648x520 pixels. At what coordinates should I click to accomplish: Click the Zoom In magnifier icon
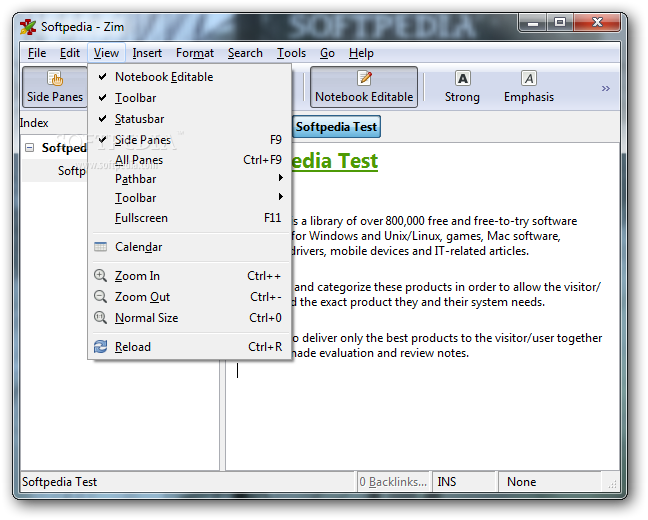coord(100,276)
